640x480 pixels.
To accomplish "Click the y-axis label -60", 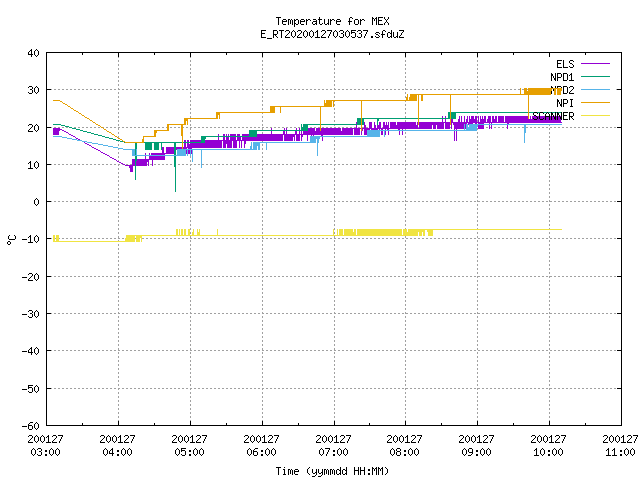I will tap(31, 426).
